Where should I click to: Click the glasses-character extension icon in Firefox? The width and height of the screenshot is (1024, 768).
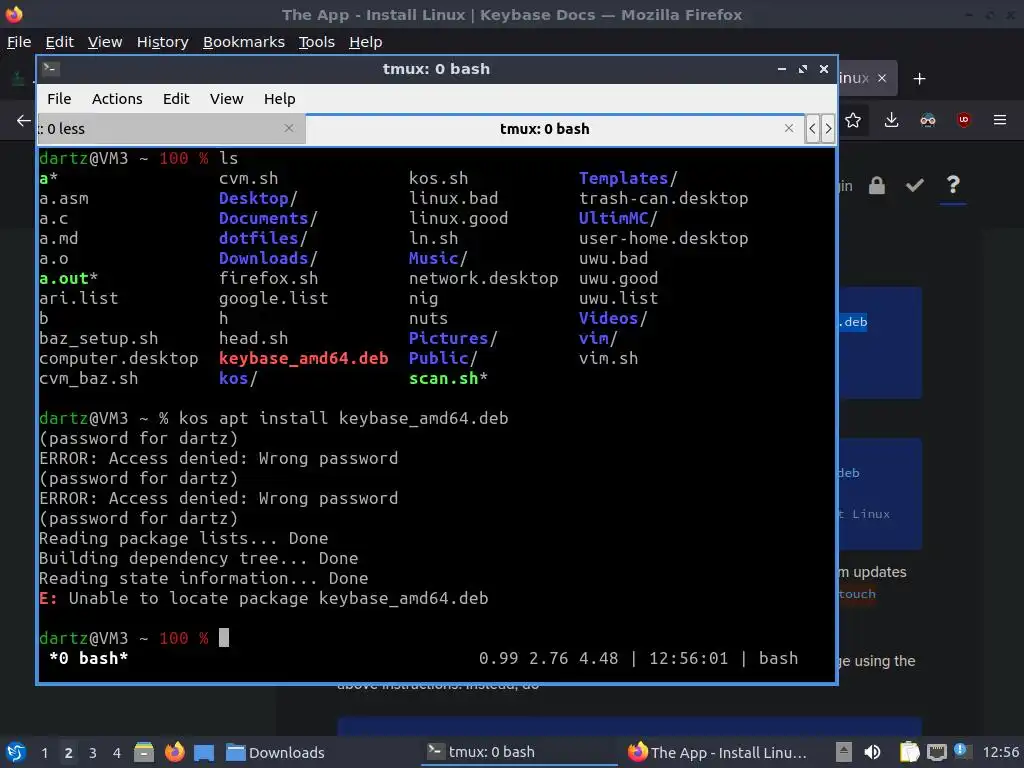927,120
